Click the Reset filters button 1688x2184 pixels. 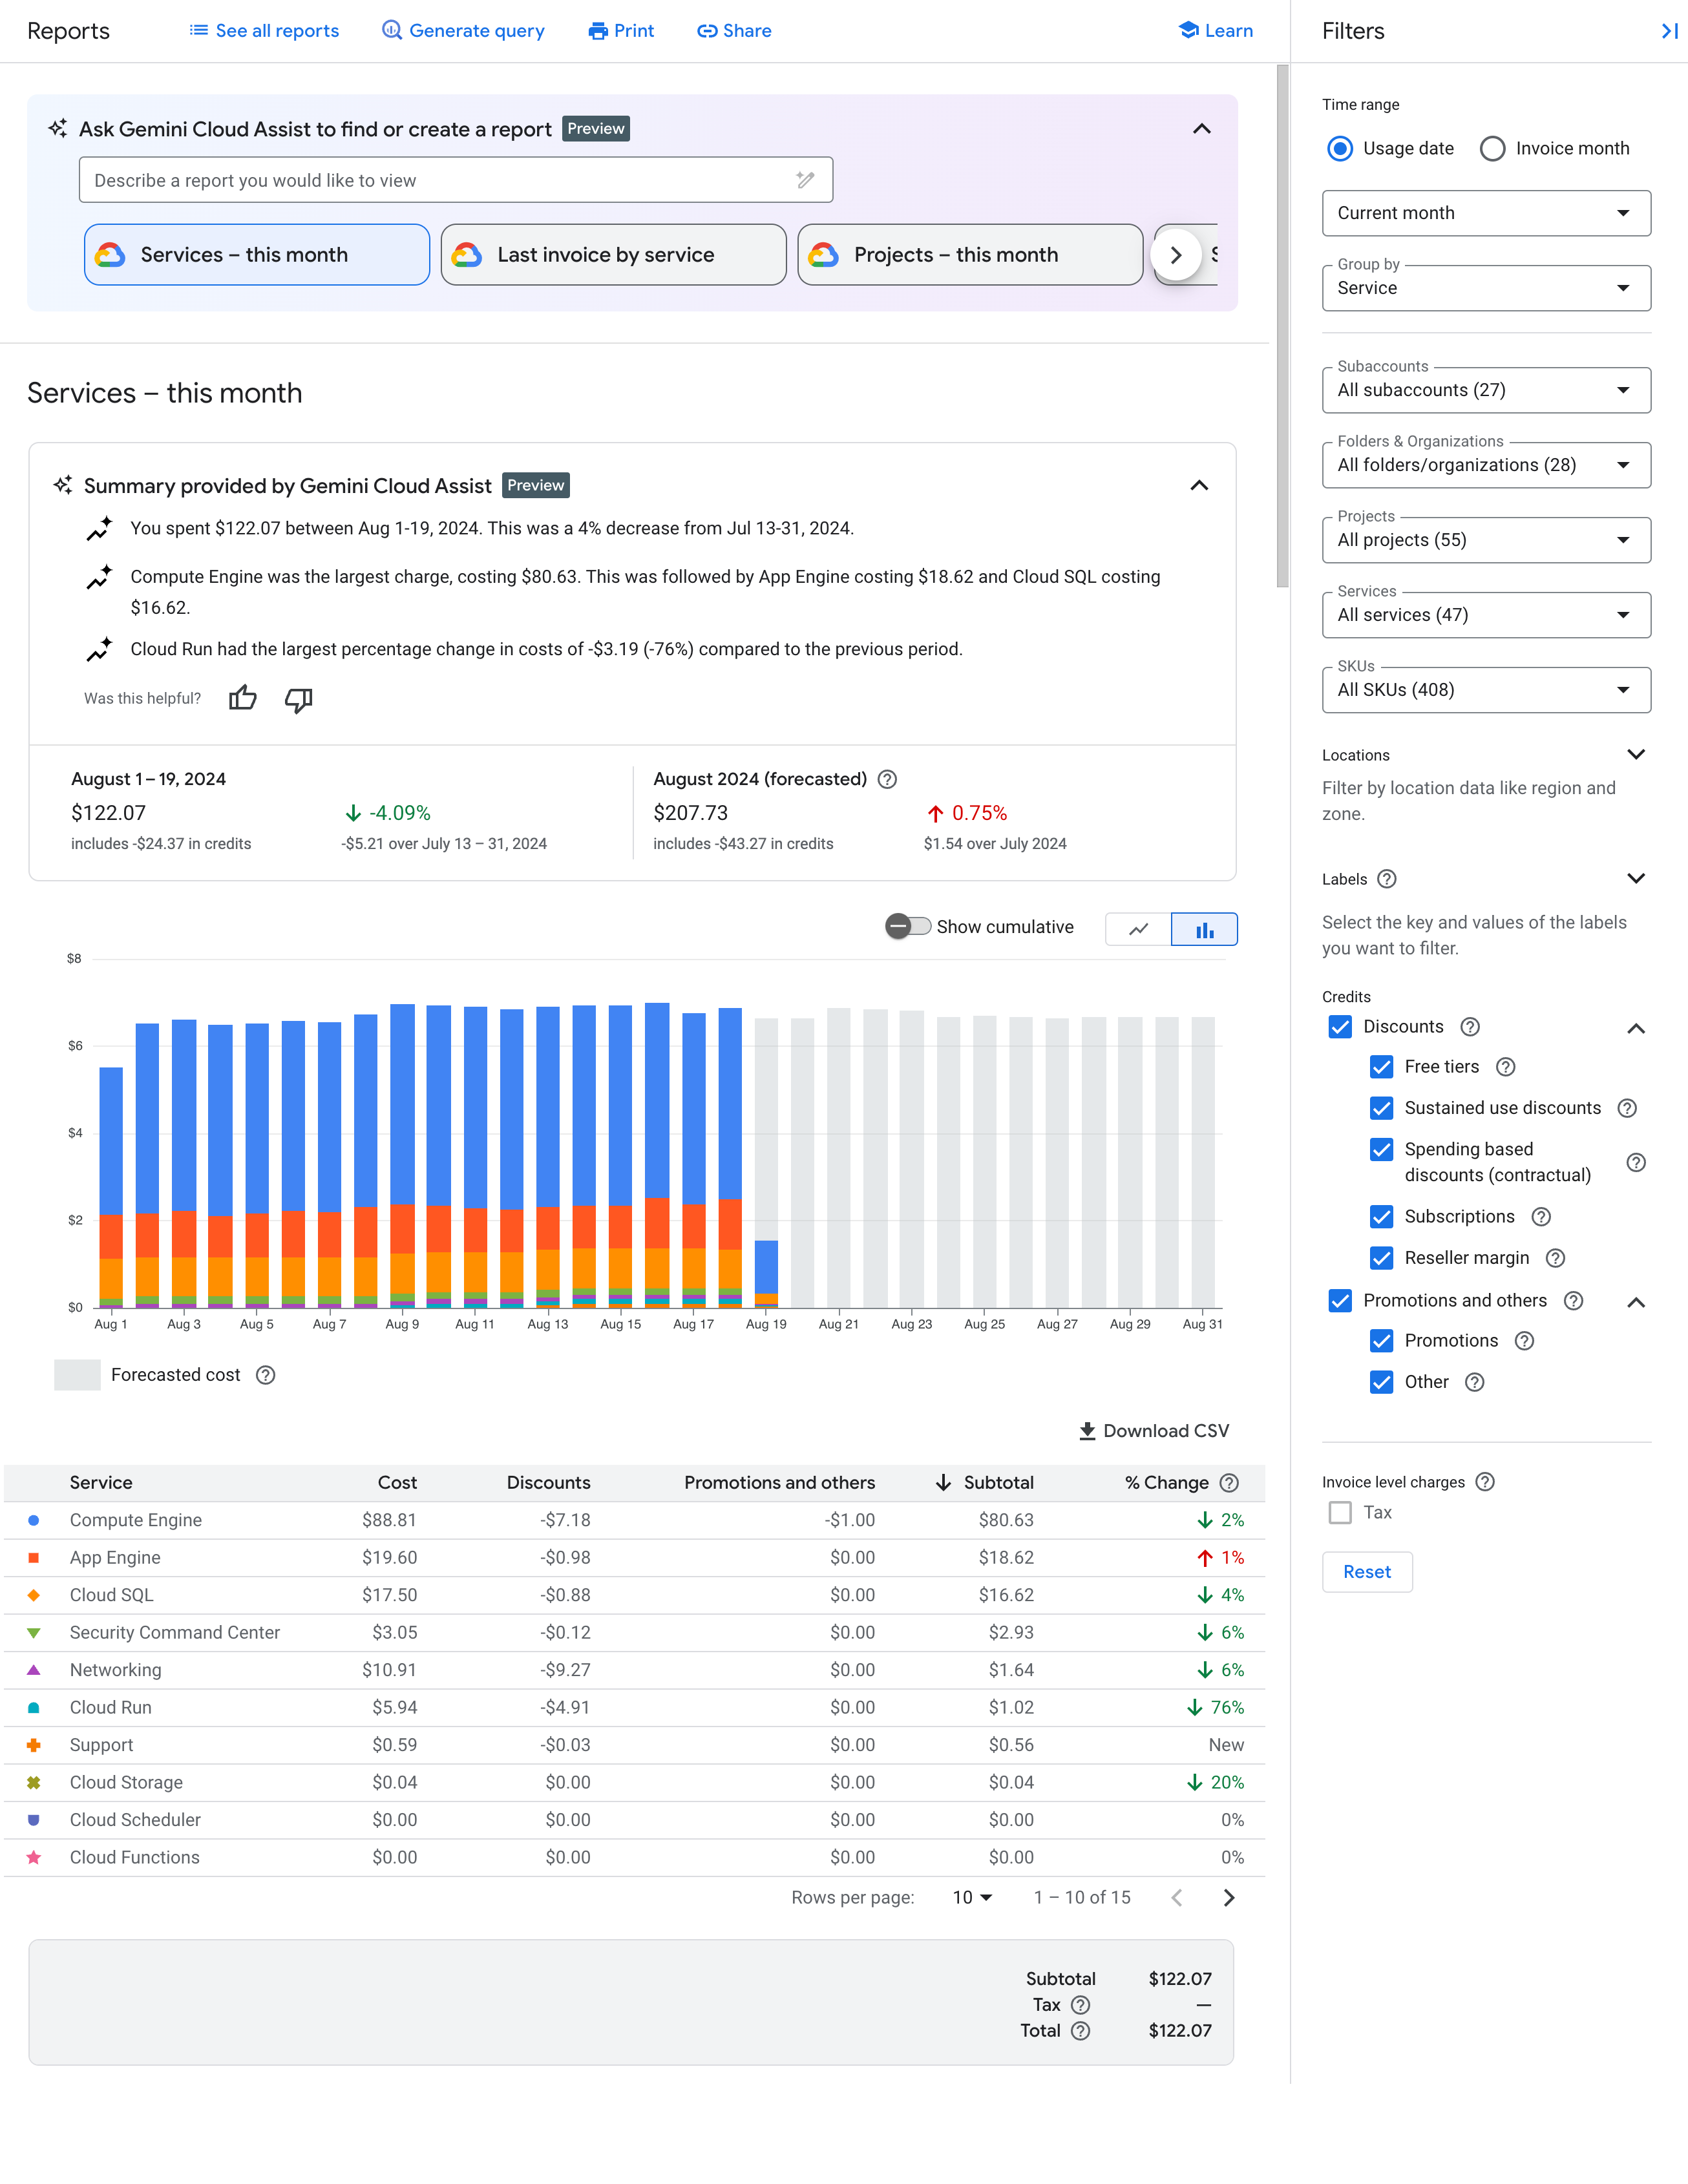pyautogui.click(x=1366, y=1571)
